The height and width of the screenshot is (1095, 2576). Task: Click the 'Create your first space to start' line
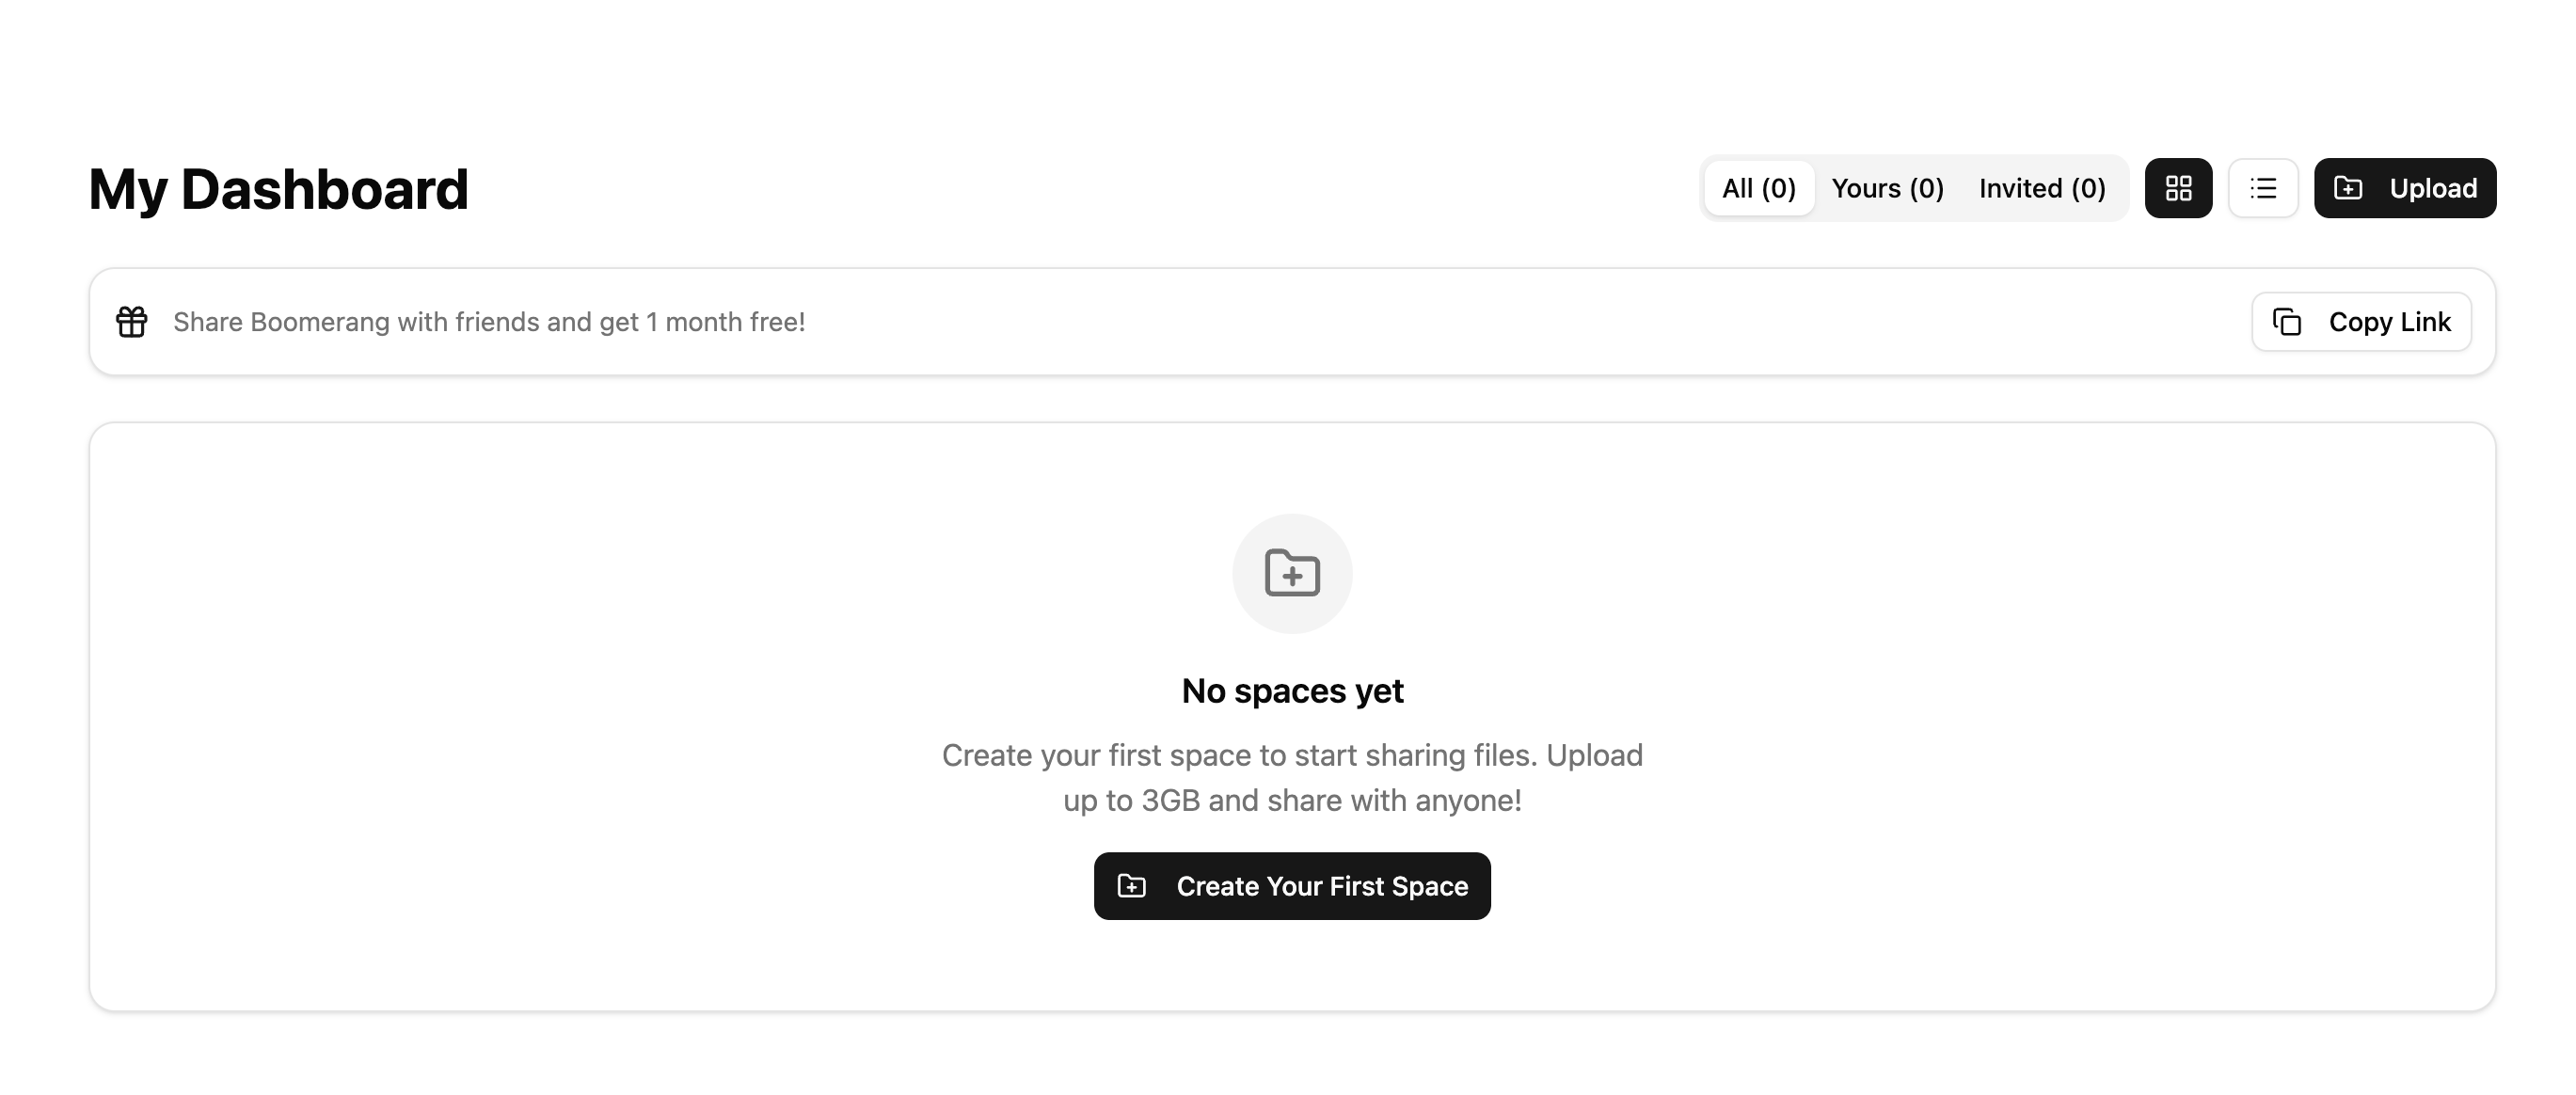1292,755
